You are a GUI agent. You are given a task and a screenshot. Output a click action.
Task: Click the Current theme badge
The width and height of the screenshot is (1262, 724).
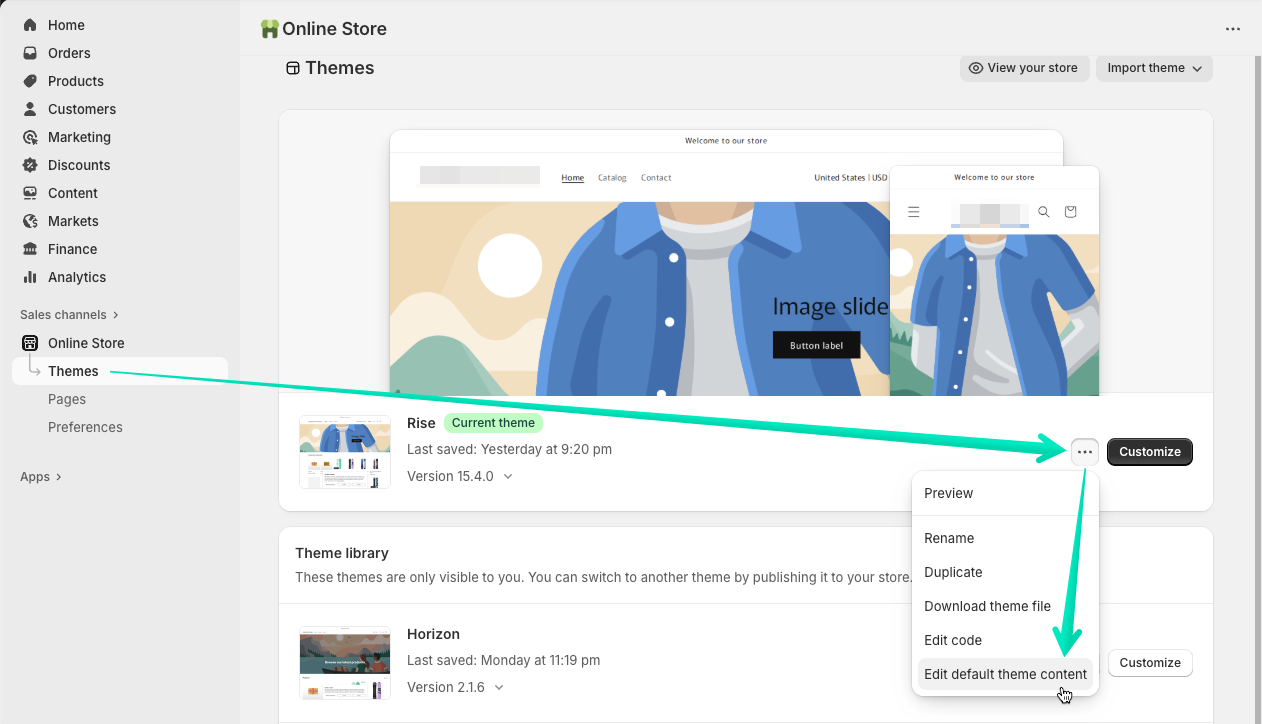(493, 423)
